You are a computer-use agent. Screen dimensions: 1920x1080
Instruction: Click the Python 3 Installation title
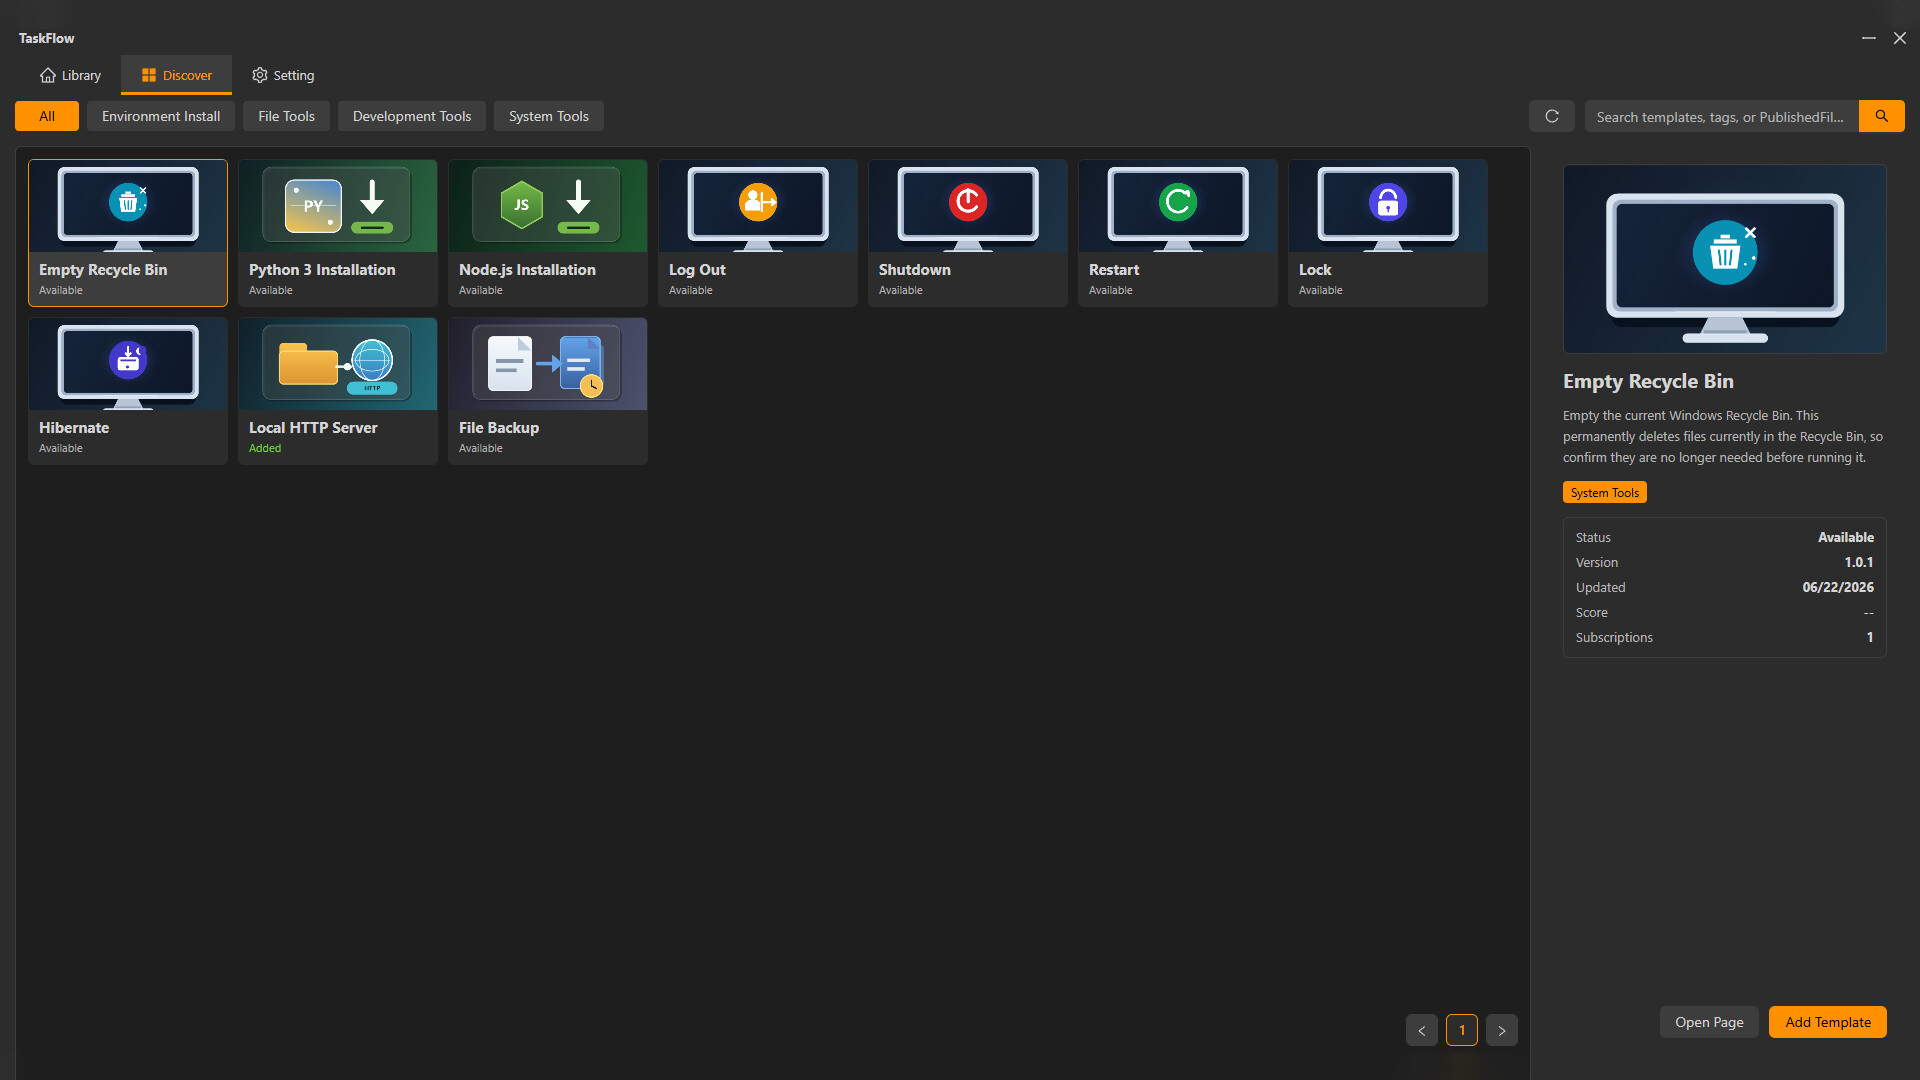click(322, 270)
